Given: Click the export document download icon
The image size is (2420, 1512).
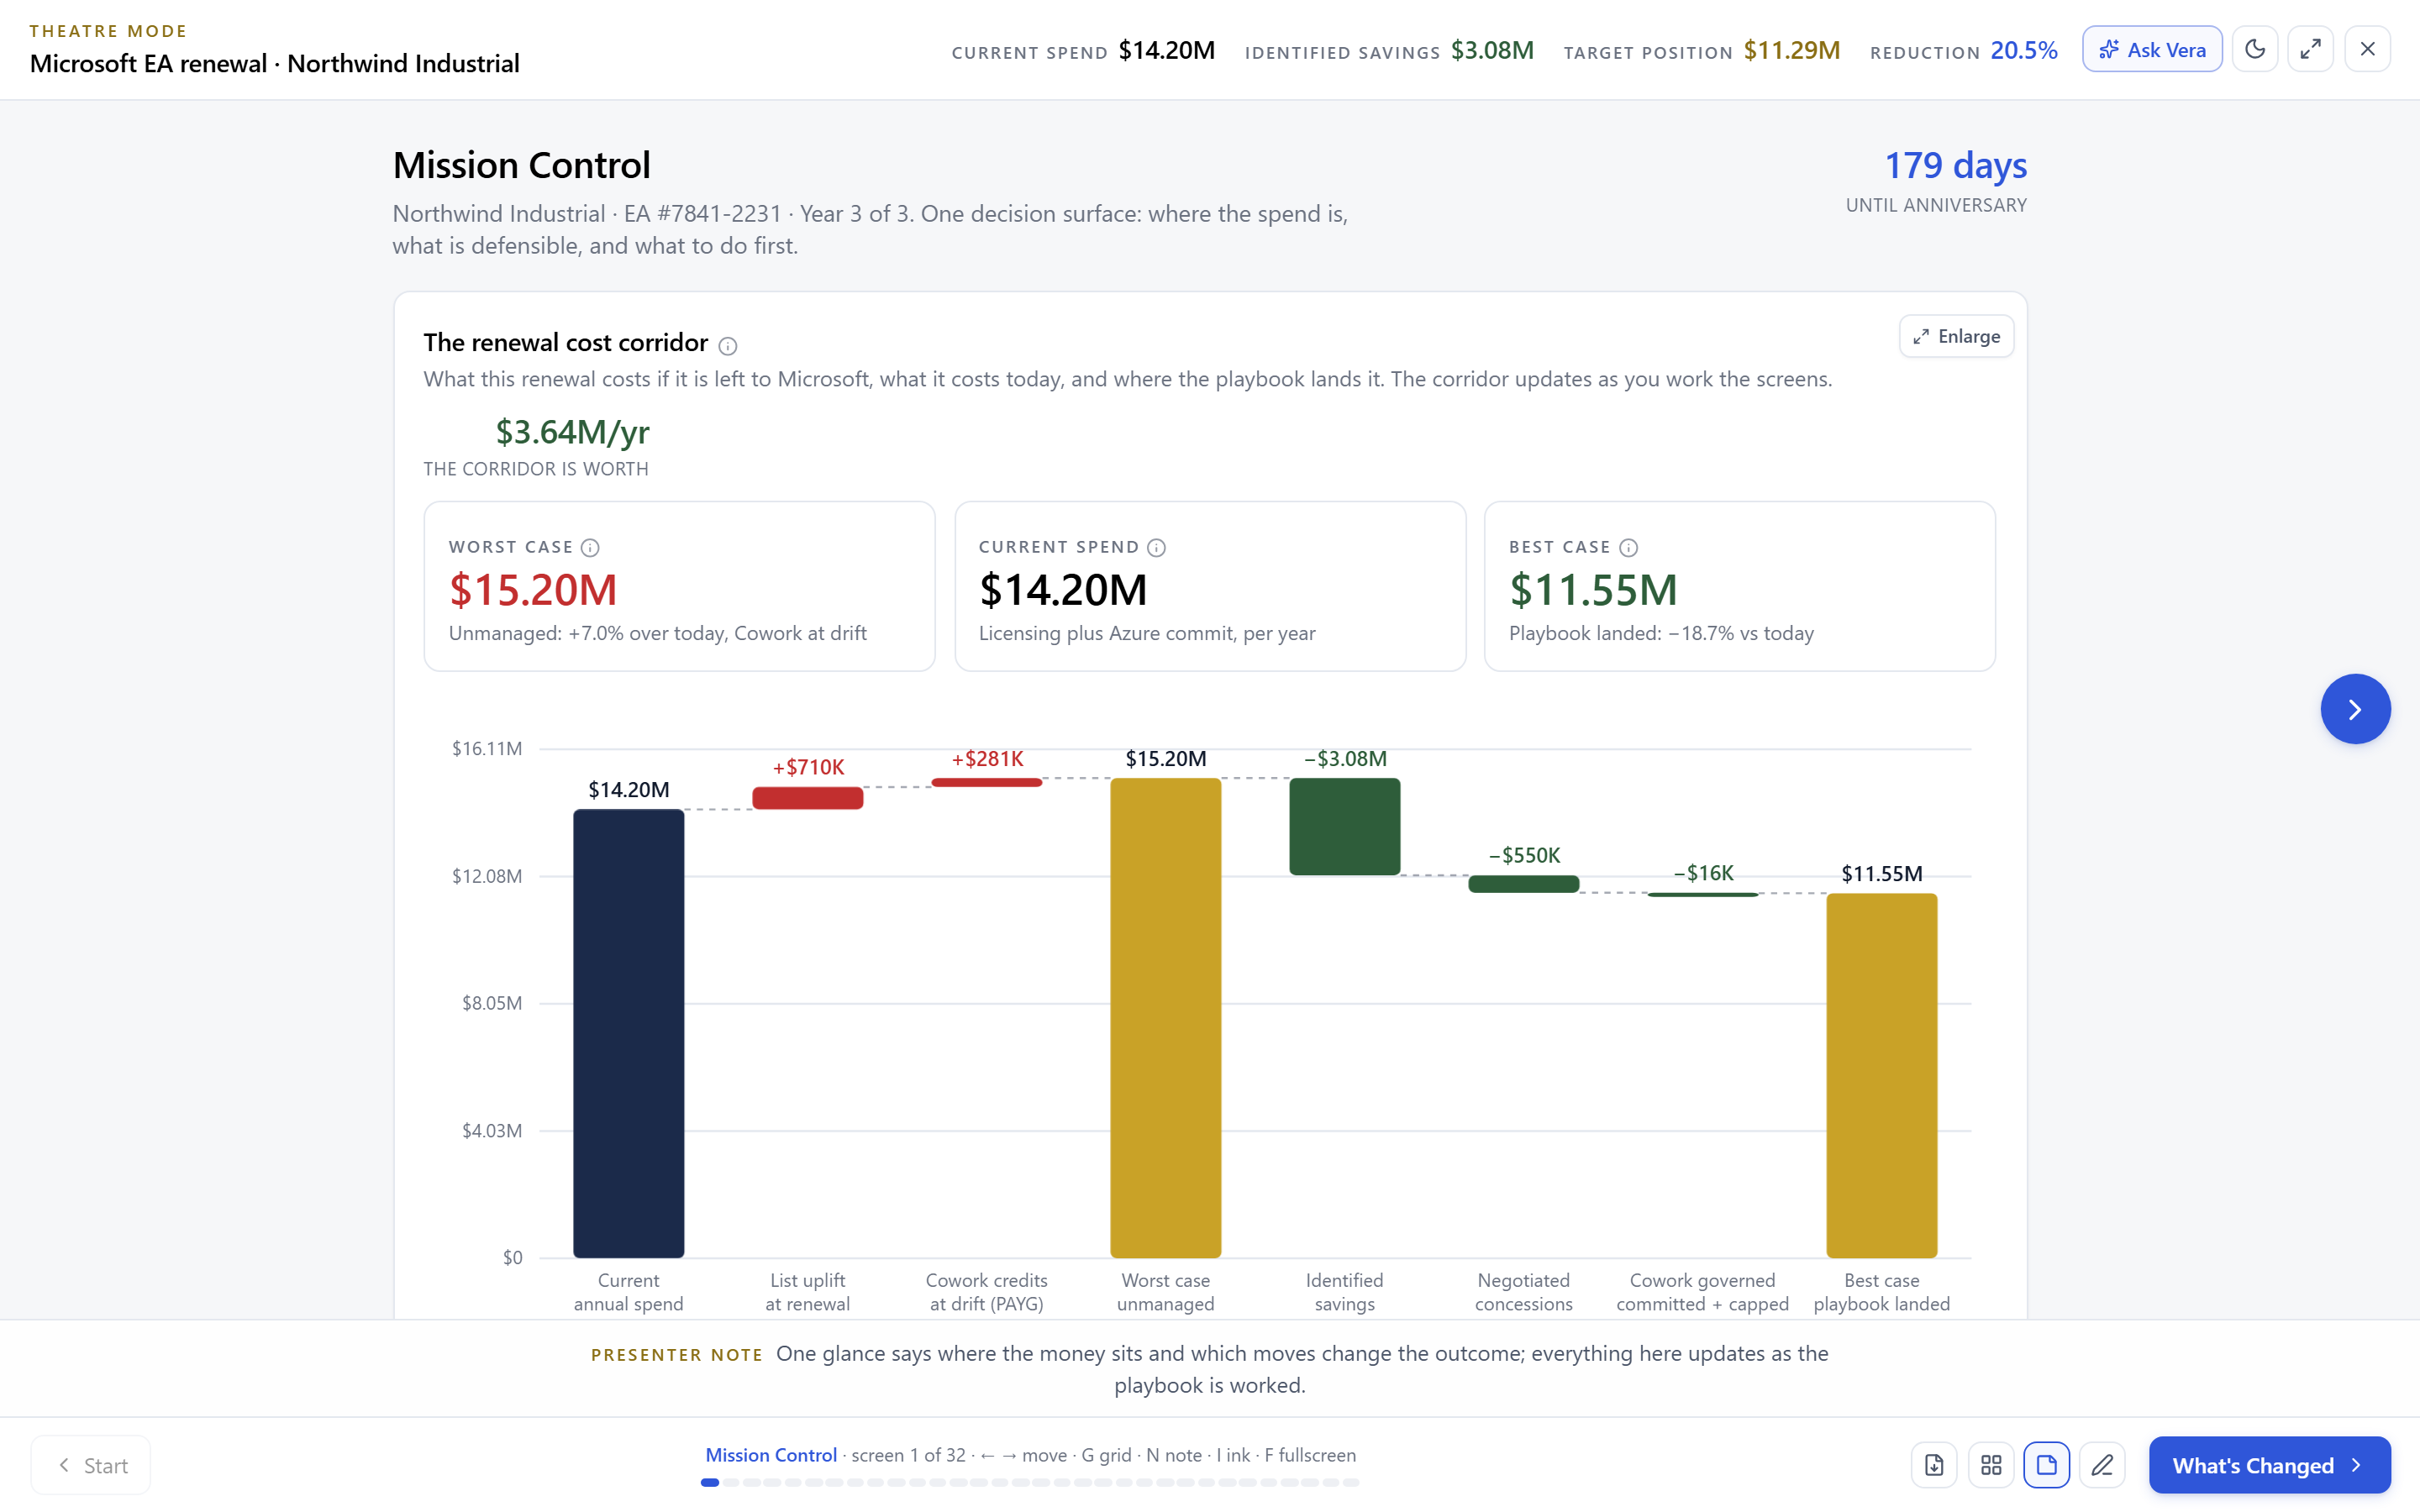Looking at the screenshot, I should tap(1934, 1465).
